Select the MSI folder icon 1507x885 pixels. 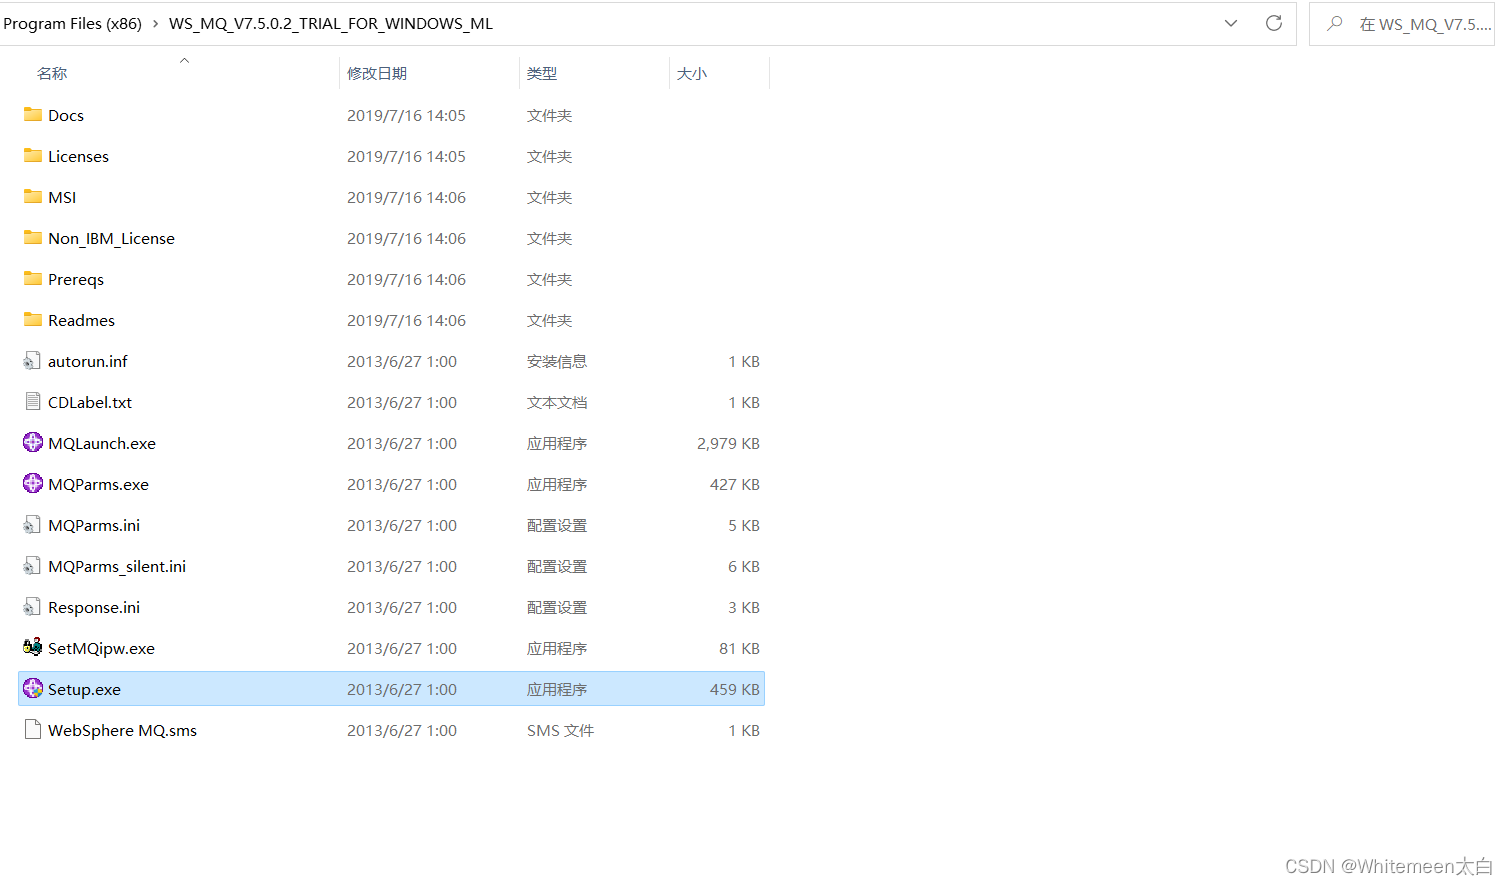pos(33,197)
